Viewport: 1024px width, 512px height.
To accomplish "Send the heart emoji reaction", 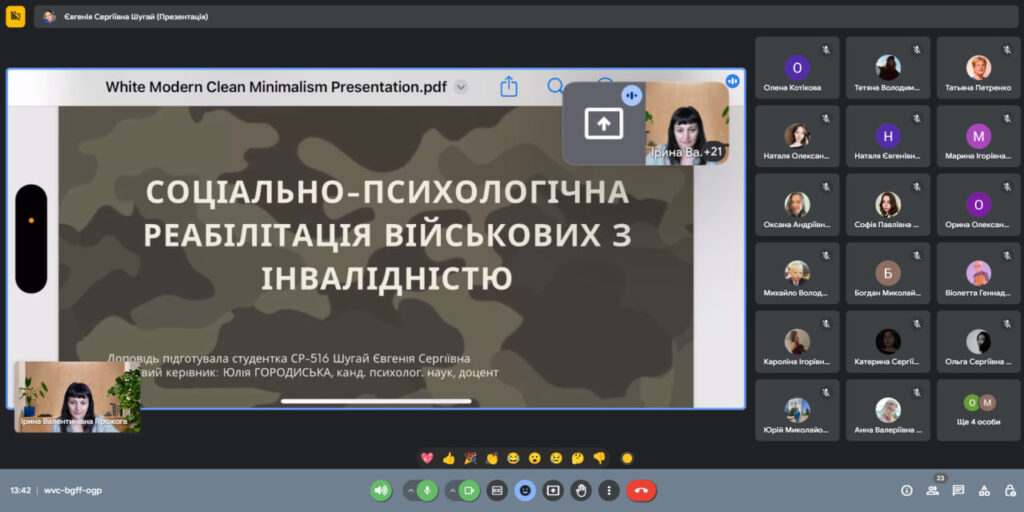I will (427, 458).
